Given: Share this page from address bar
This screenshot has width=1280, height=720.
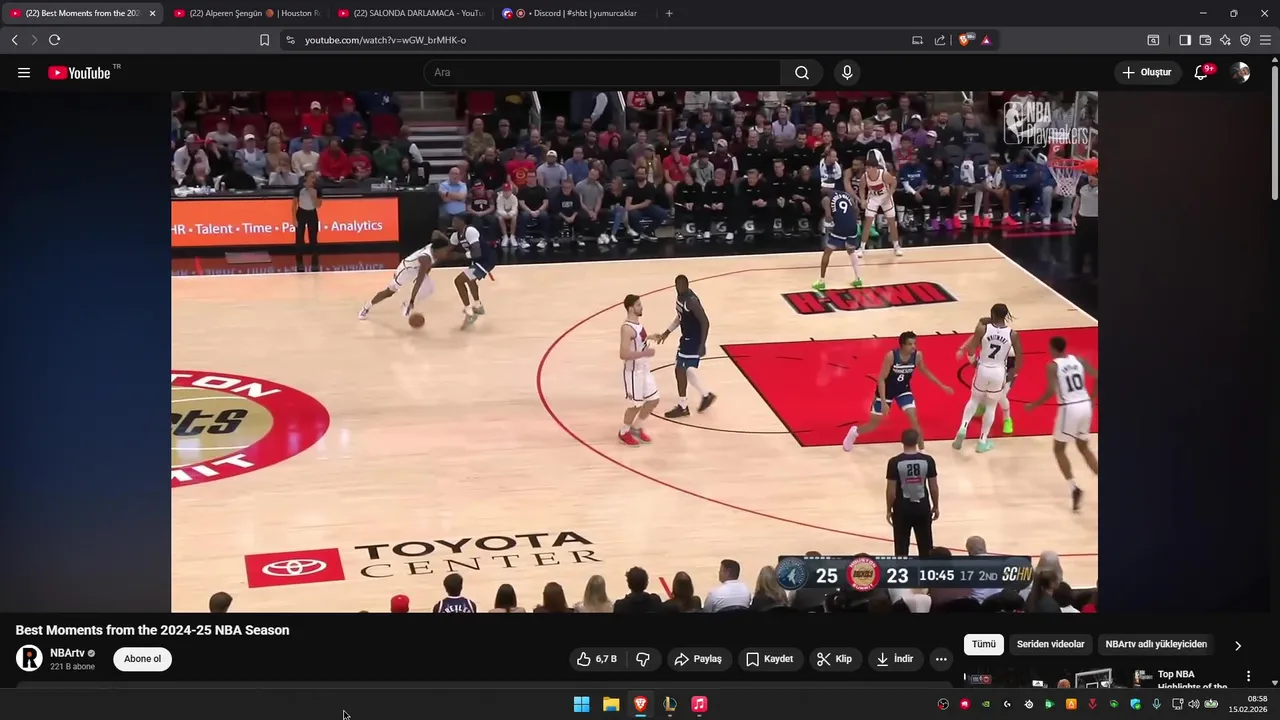Looking at the screenshot, I should coord(940,40).
